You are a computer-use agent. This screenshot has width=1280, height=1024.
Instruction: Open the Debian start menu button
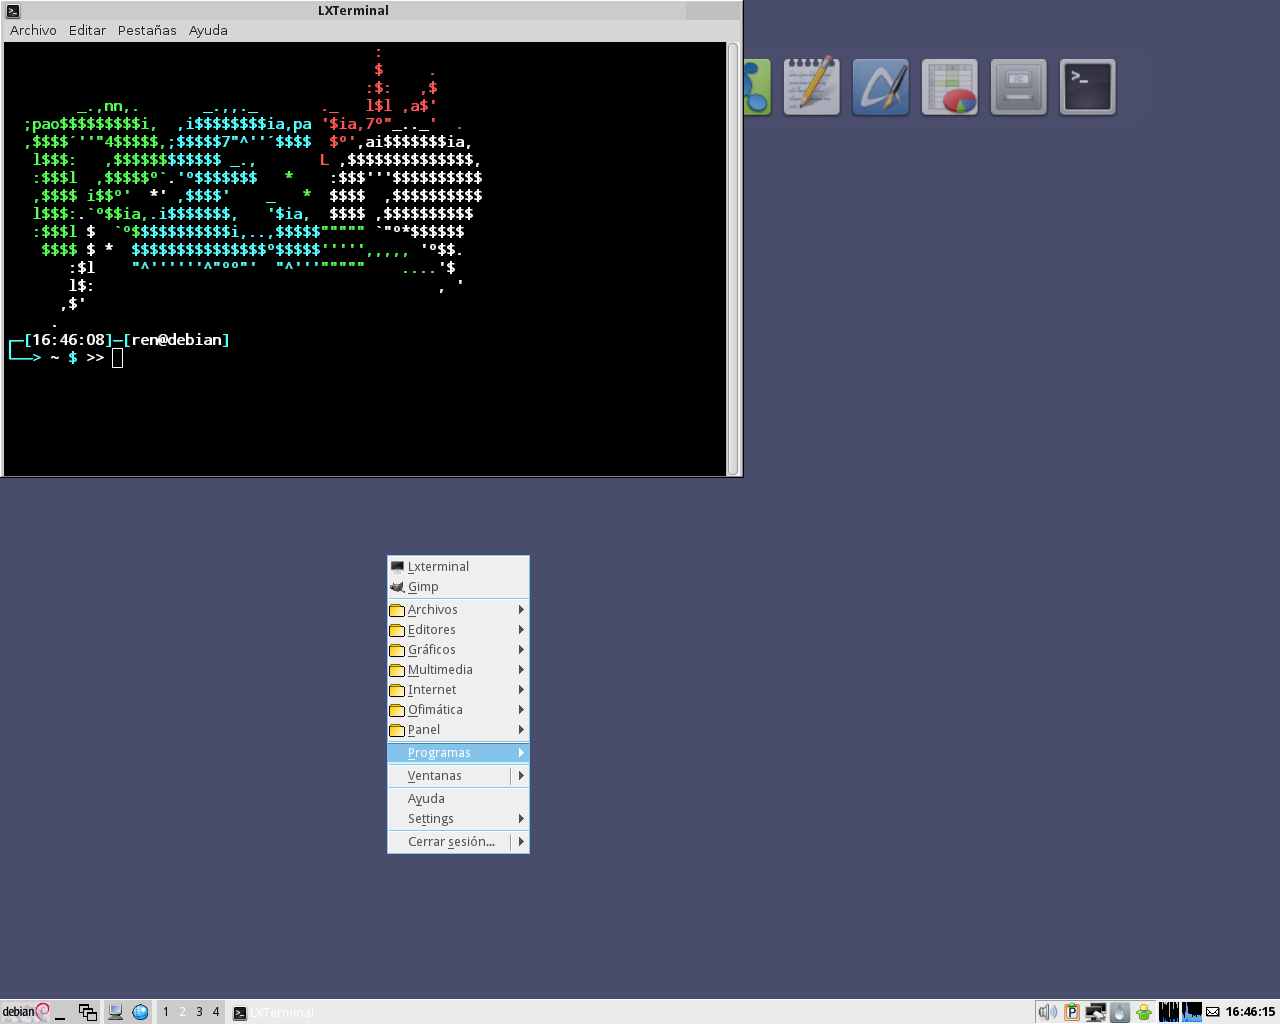click(x=25, y=1012)
